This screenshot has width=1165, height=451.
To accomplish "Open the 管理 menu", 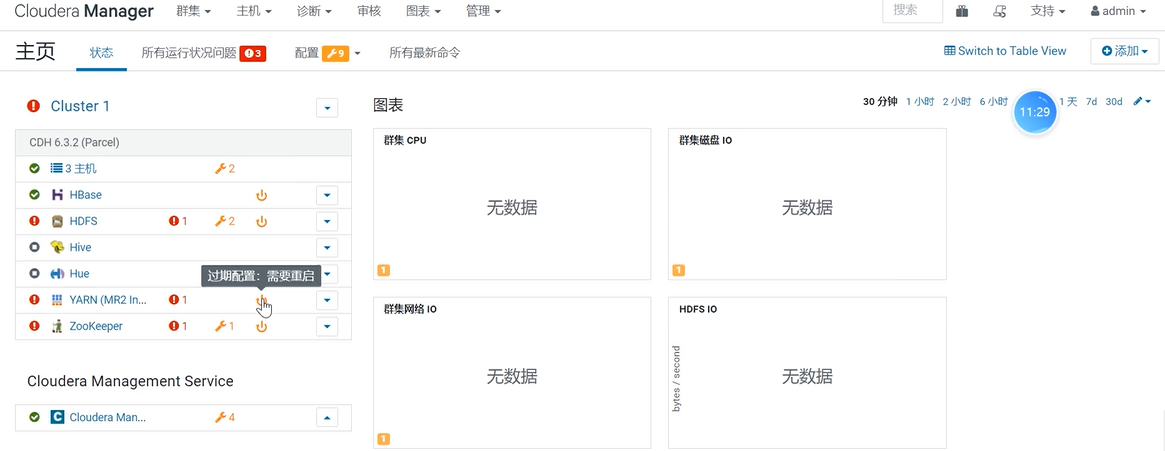I will tap(483, 11).
